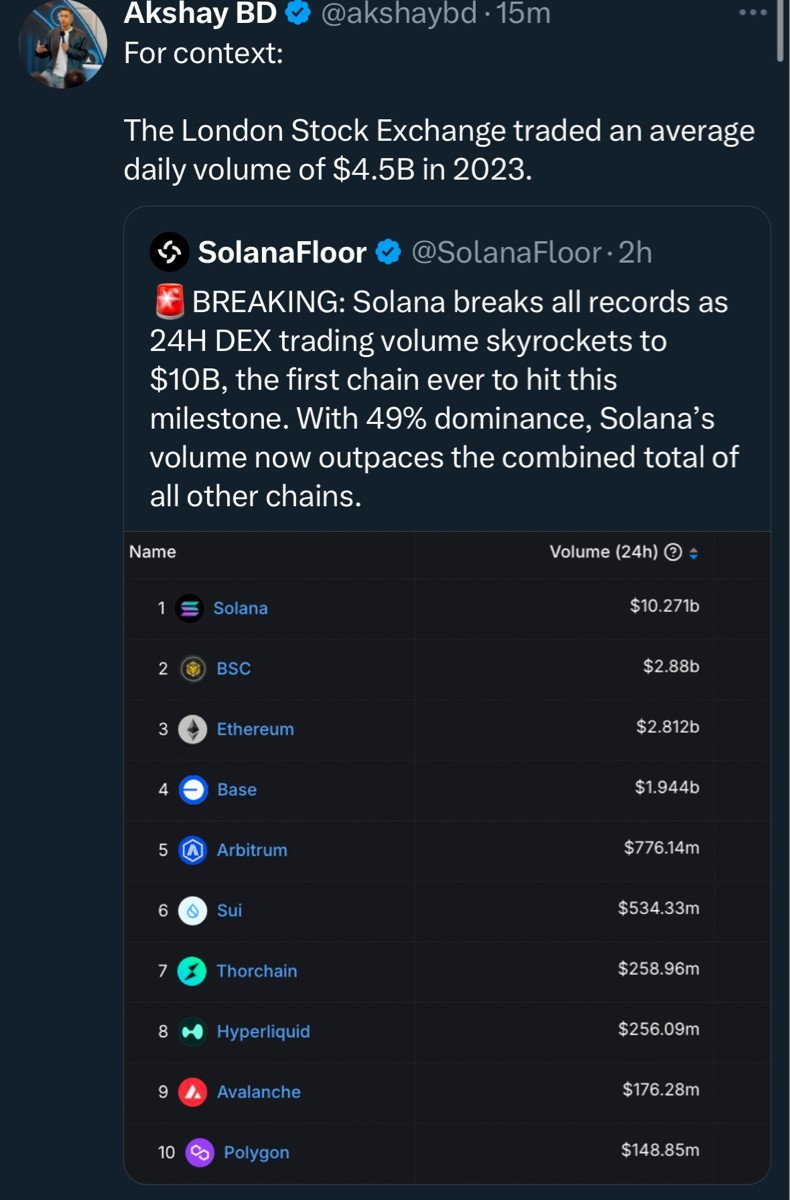Click SolanaFloor's round avatar logo
The image size is (790, 1200).
(169, 253)
